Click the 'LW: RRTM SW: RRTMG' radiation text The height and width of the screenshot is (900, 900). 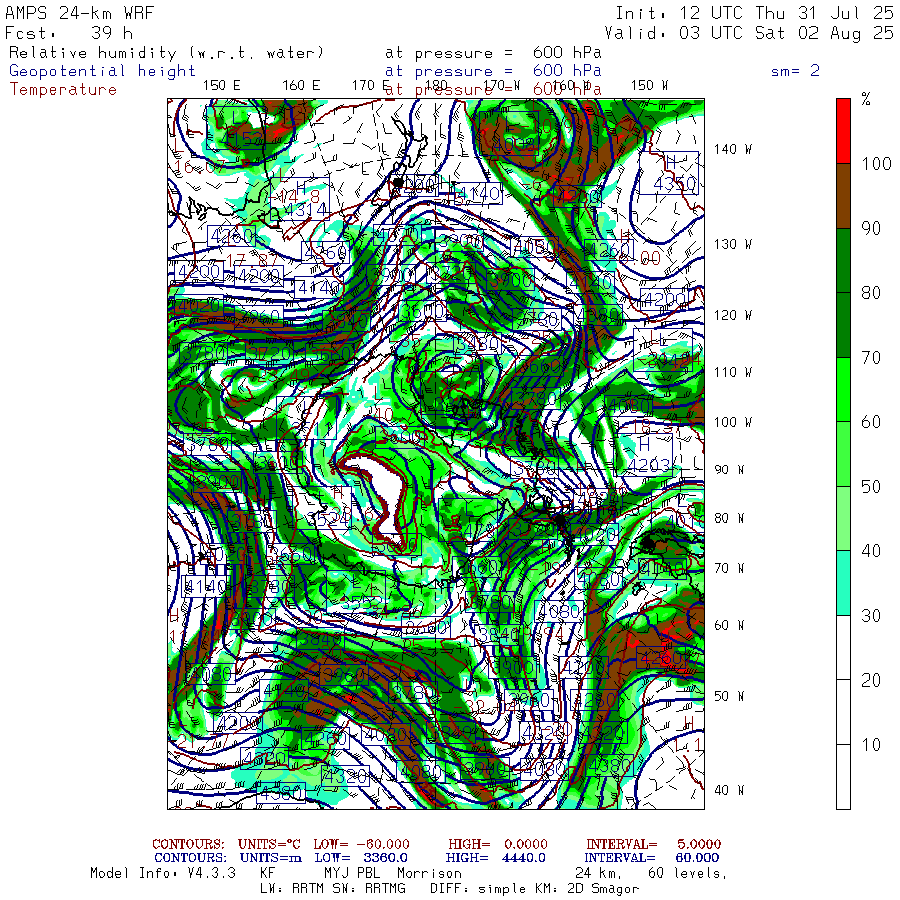pyautogui.click(x=333, y=889)
